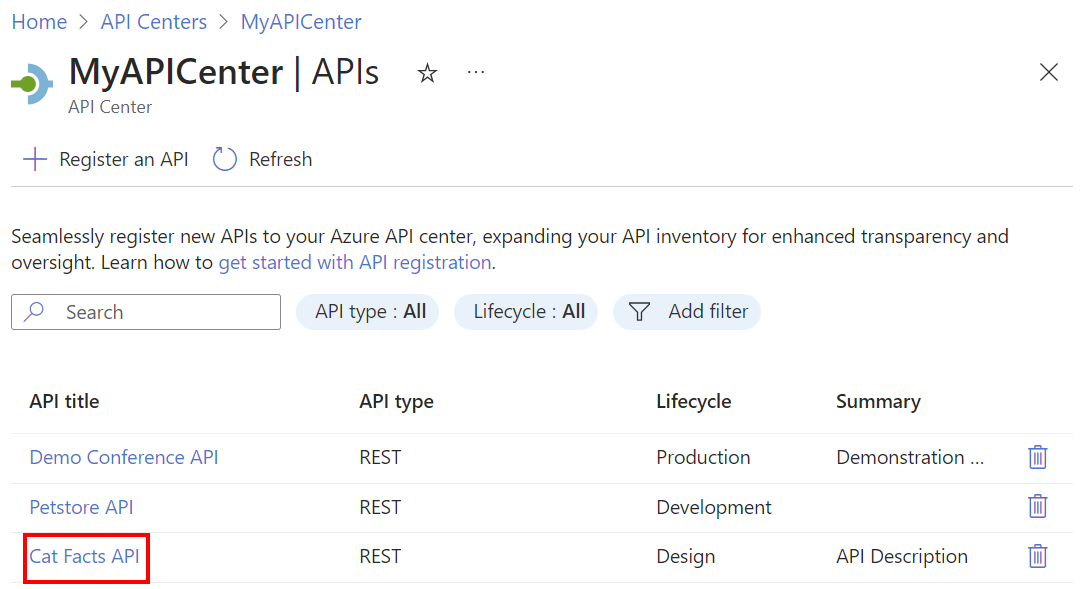The width and height of the screenshot is (1086, 589).
Task: Click the star to favorite MyAPICenter
Action: click(427, 72)
